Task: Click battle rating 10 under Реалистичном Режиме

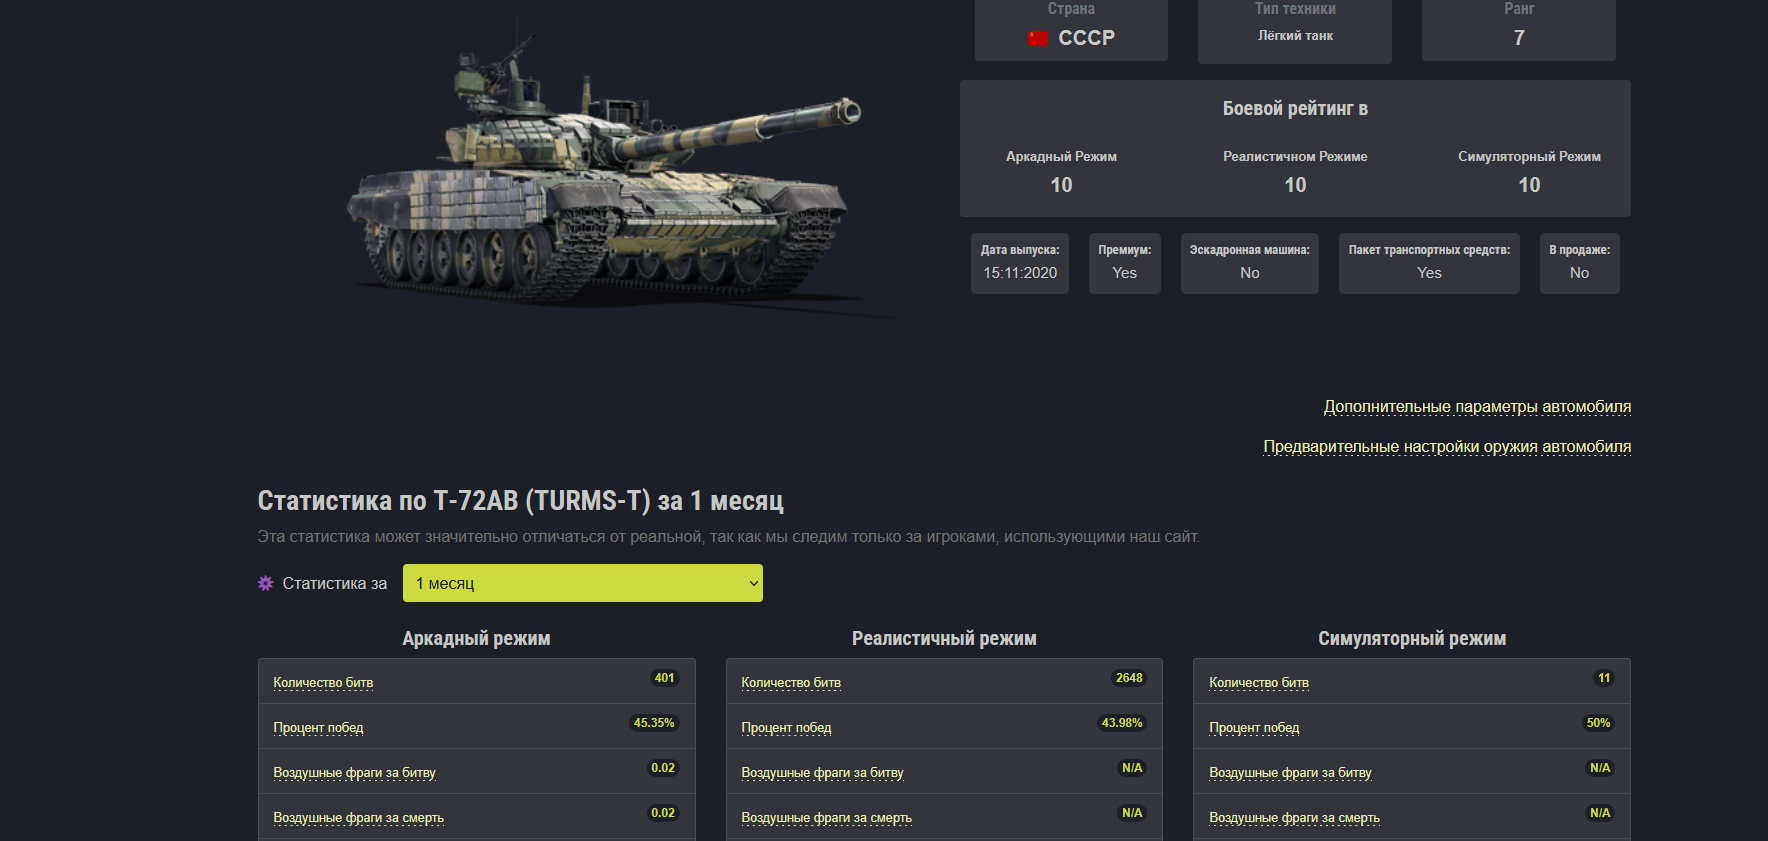Action: [x=1295, y=185]
